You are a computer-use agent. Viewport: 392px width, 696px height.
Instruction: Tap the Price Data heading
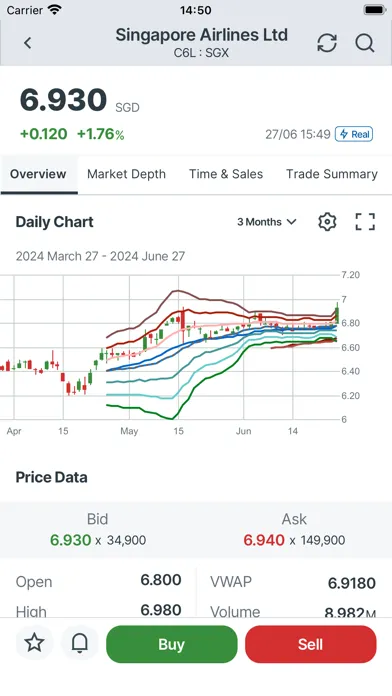51,477
